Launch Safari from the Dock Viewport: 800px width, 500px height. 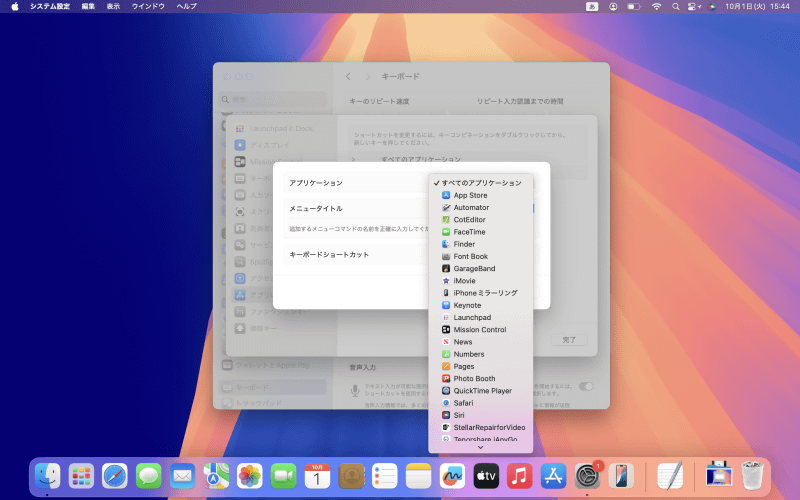pos(115,476)
